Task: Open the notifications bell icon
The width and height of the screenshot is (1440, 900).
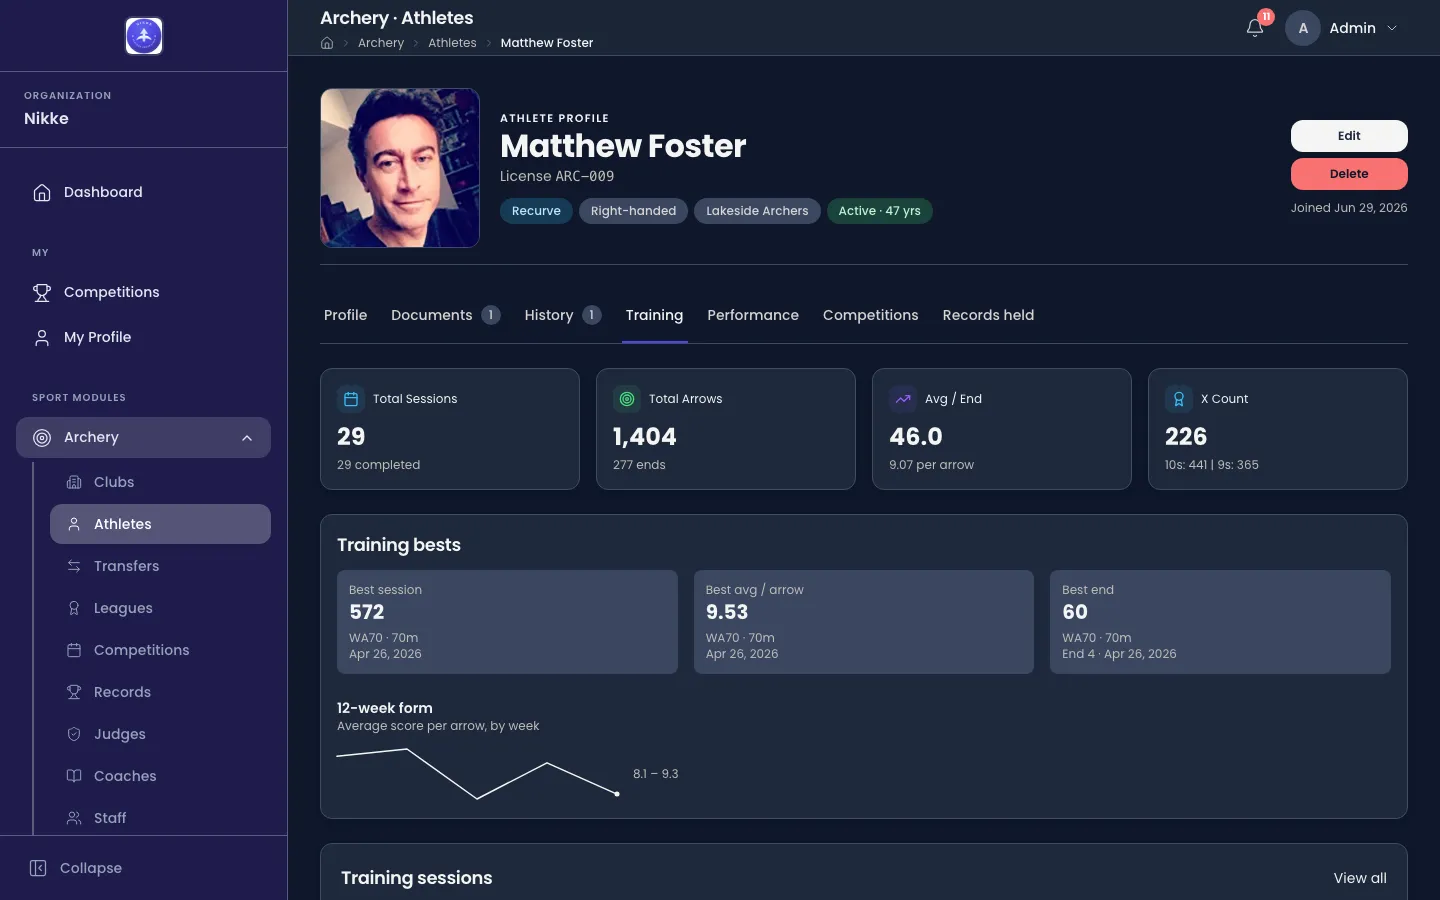Action: click(1255, 28)
